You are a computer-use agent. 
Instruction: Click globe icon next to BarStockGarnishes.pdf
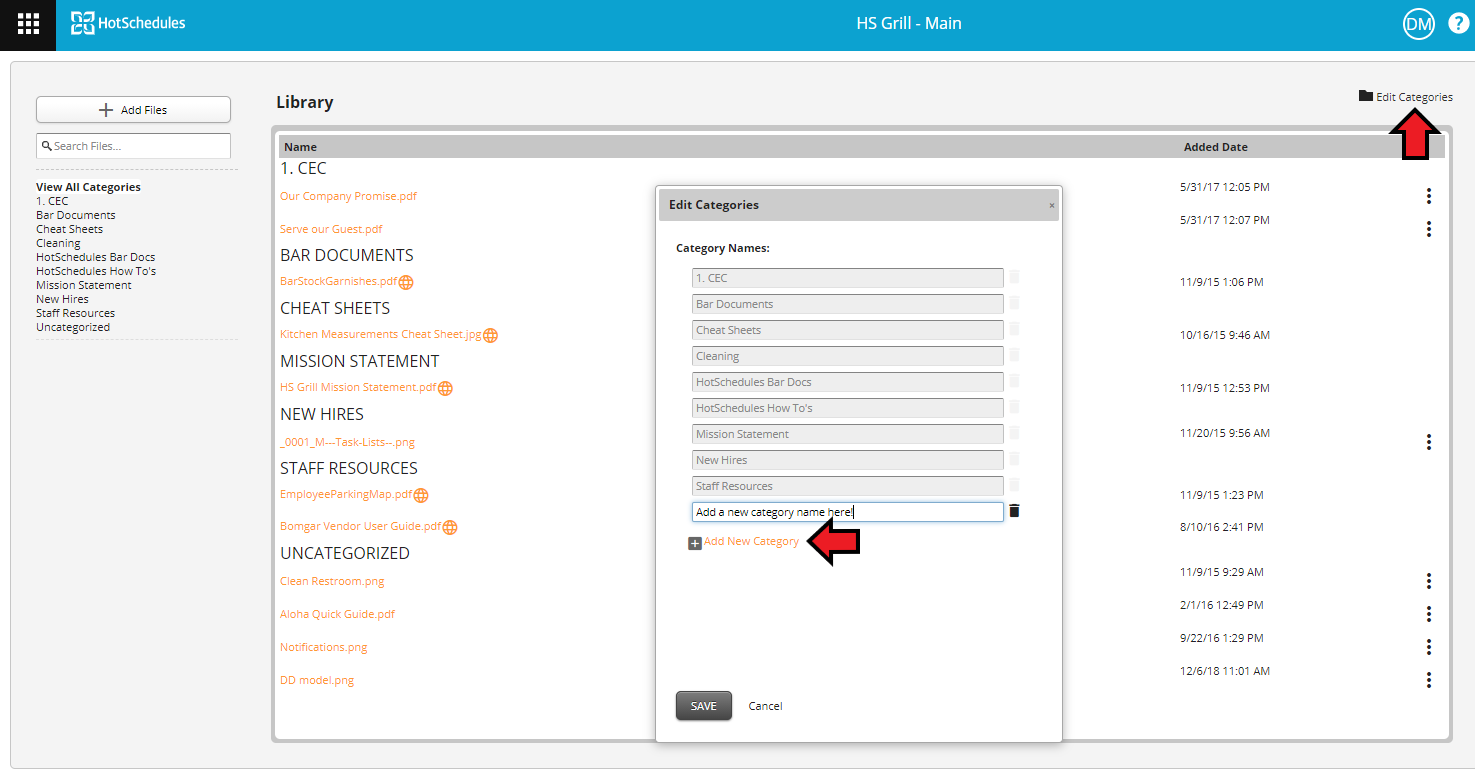click(x=406, y=282)
